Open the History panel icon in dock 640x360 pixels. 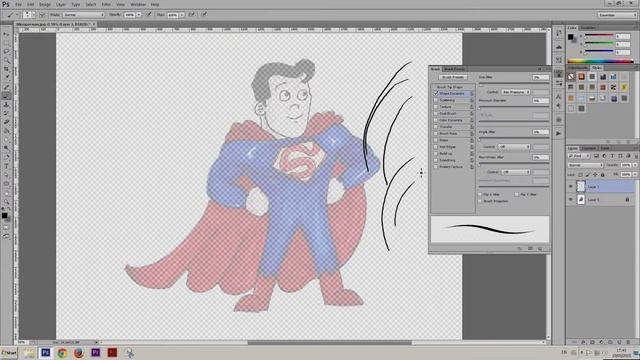(558, 33)
